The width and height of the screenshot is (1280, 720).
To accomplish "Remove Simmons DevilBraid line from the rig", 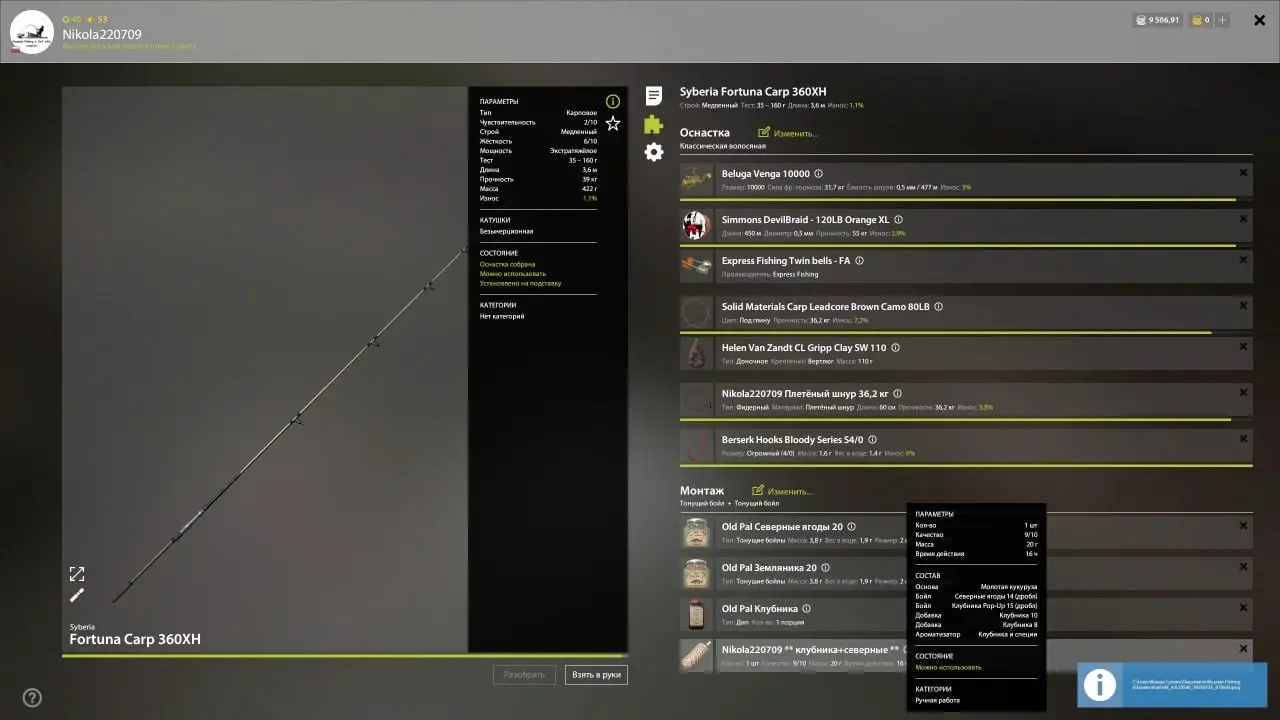I will (x=1243, y=219).
